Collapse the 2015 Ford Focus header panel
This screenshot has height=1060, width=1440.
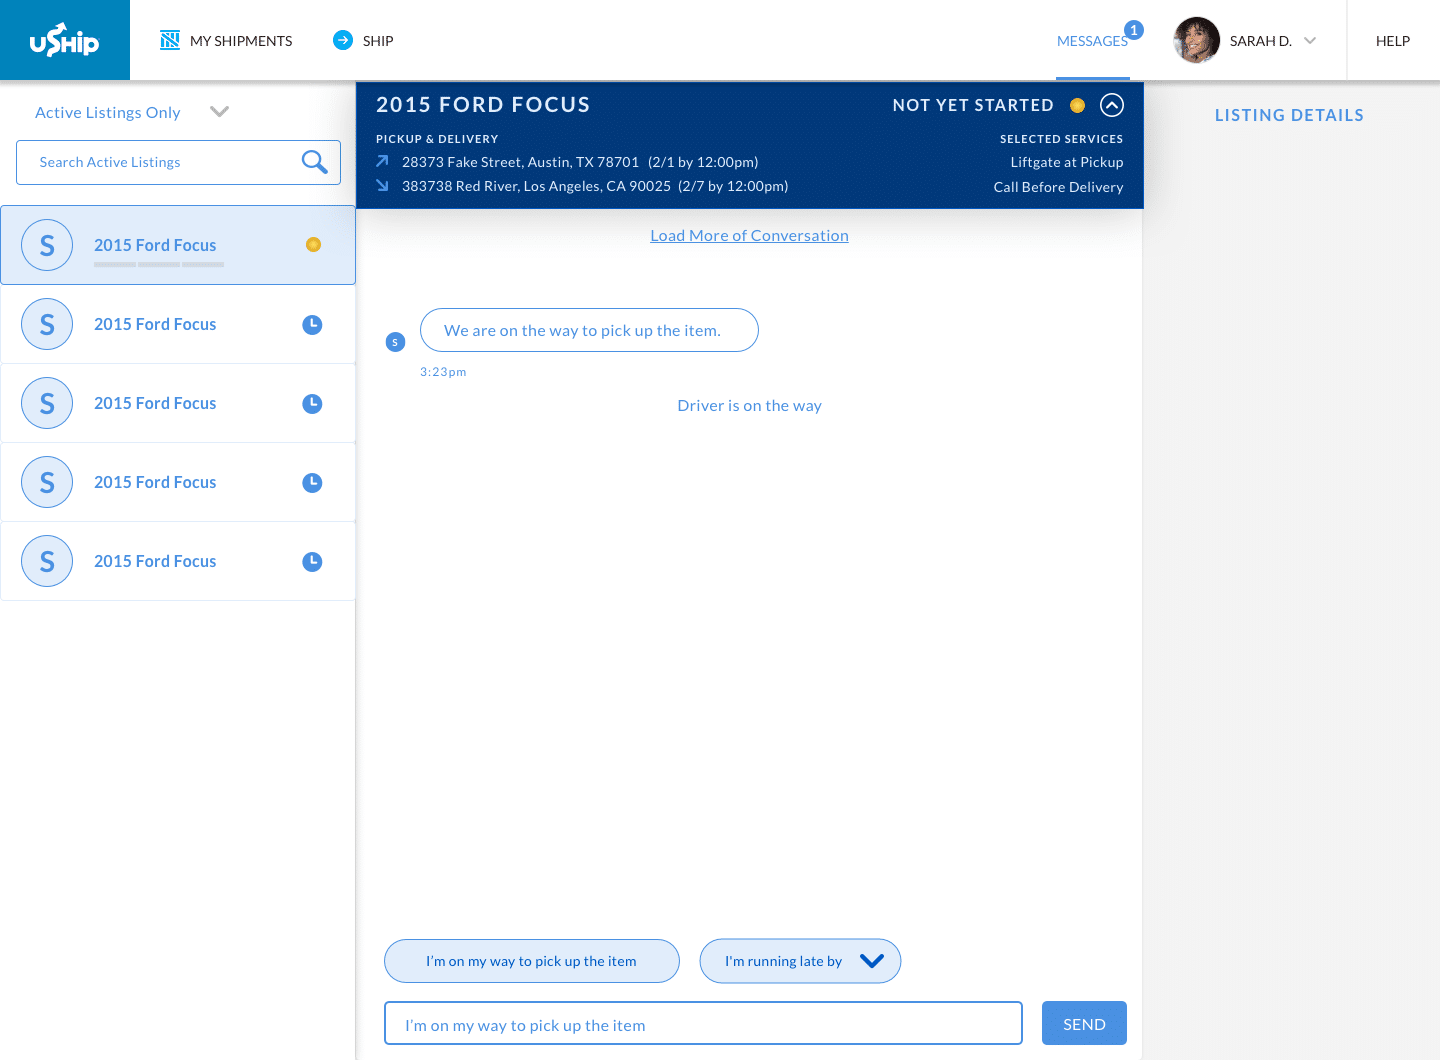(x=1112, y=105)
